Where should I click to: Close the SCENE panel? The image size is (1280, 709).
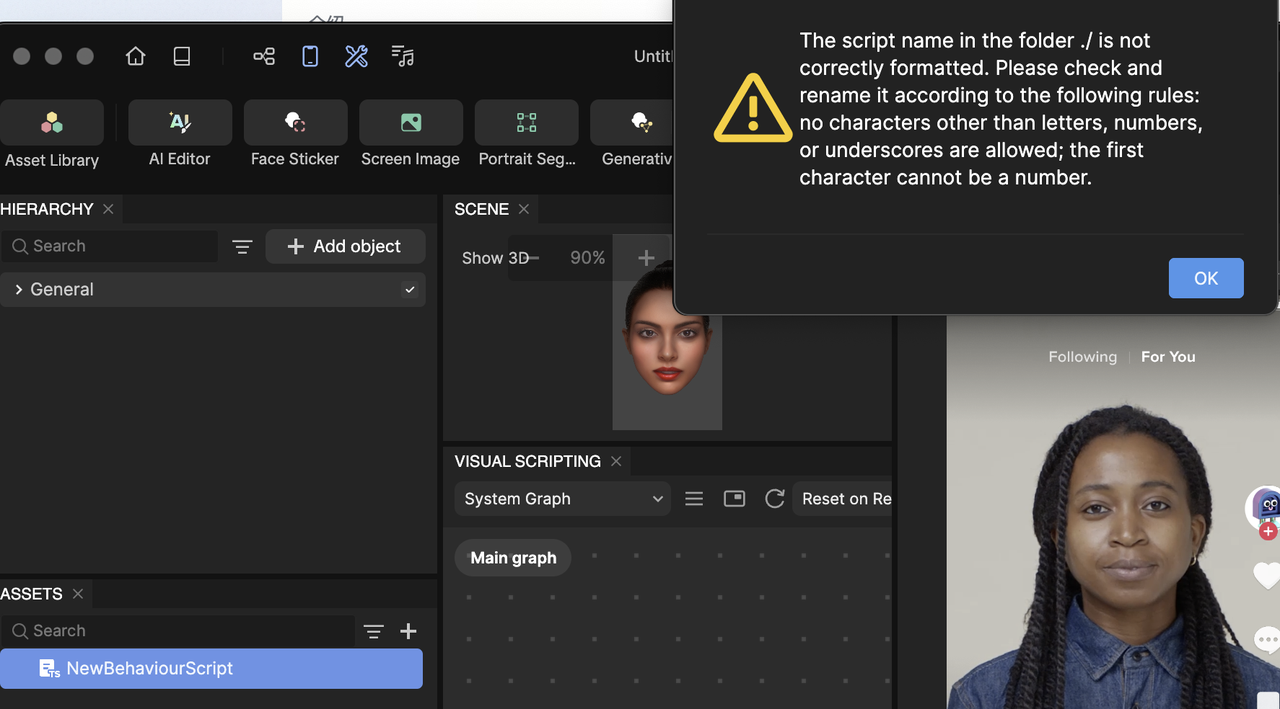[x=523, y=209]
